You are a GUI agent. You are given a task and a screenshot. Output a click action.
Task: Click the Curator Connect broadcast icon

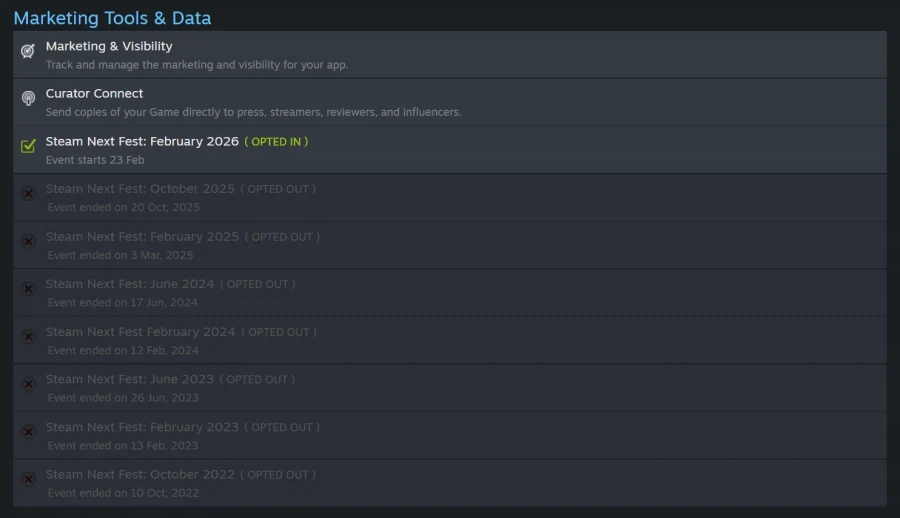click(28, 98)
